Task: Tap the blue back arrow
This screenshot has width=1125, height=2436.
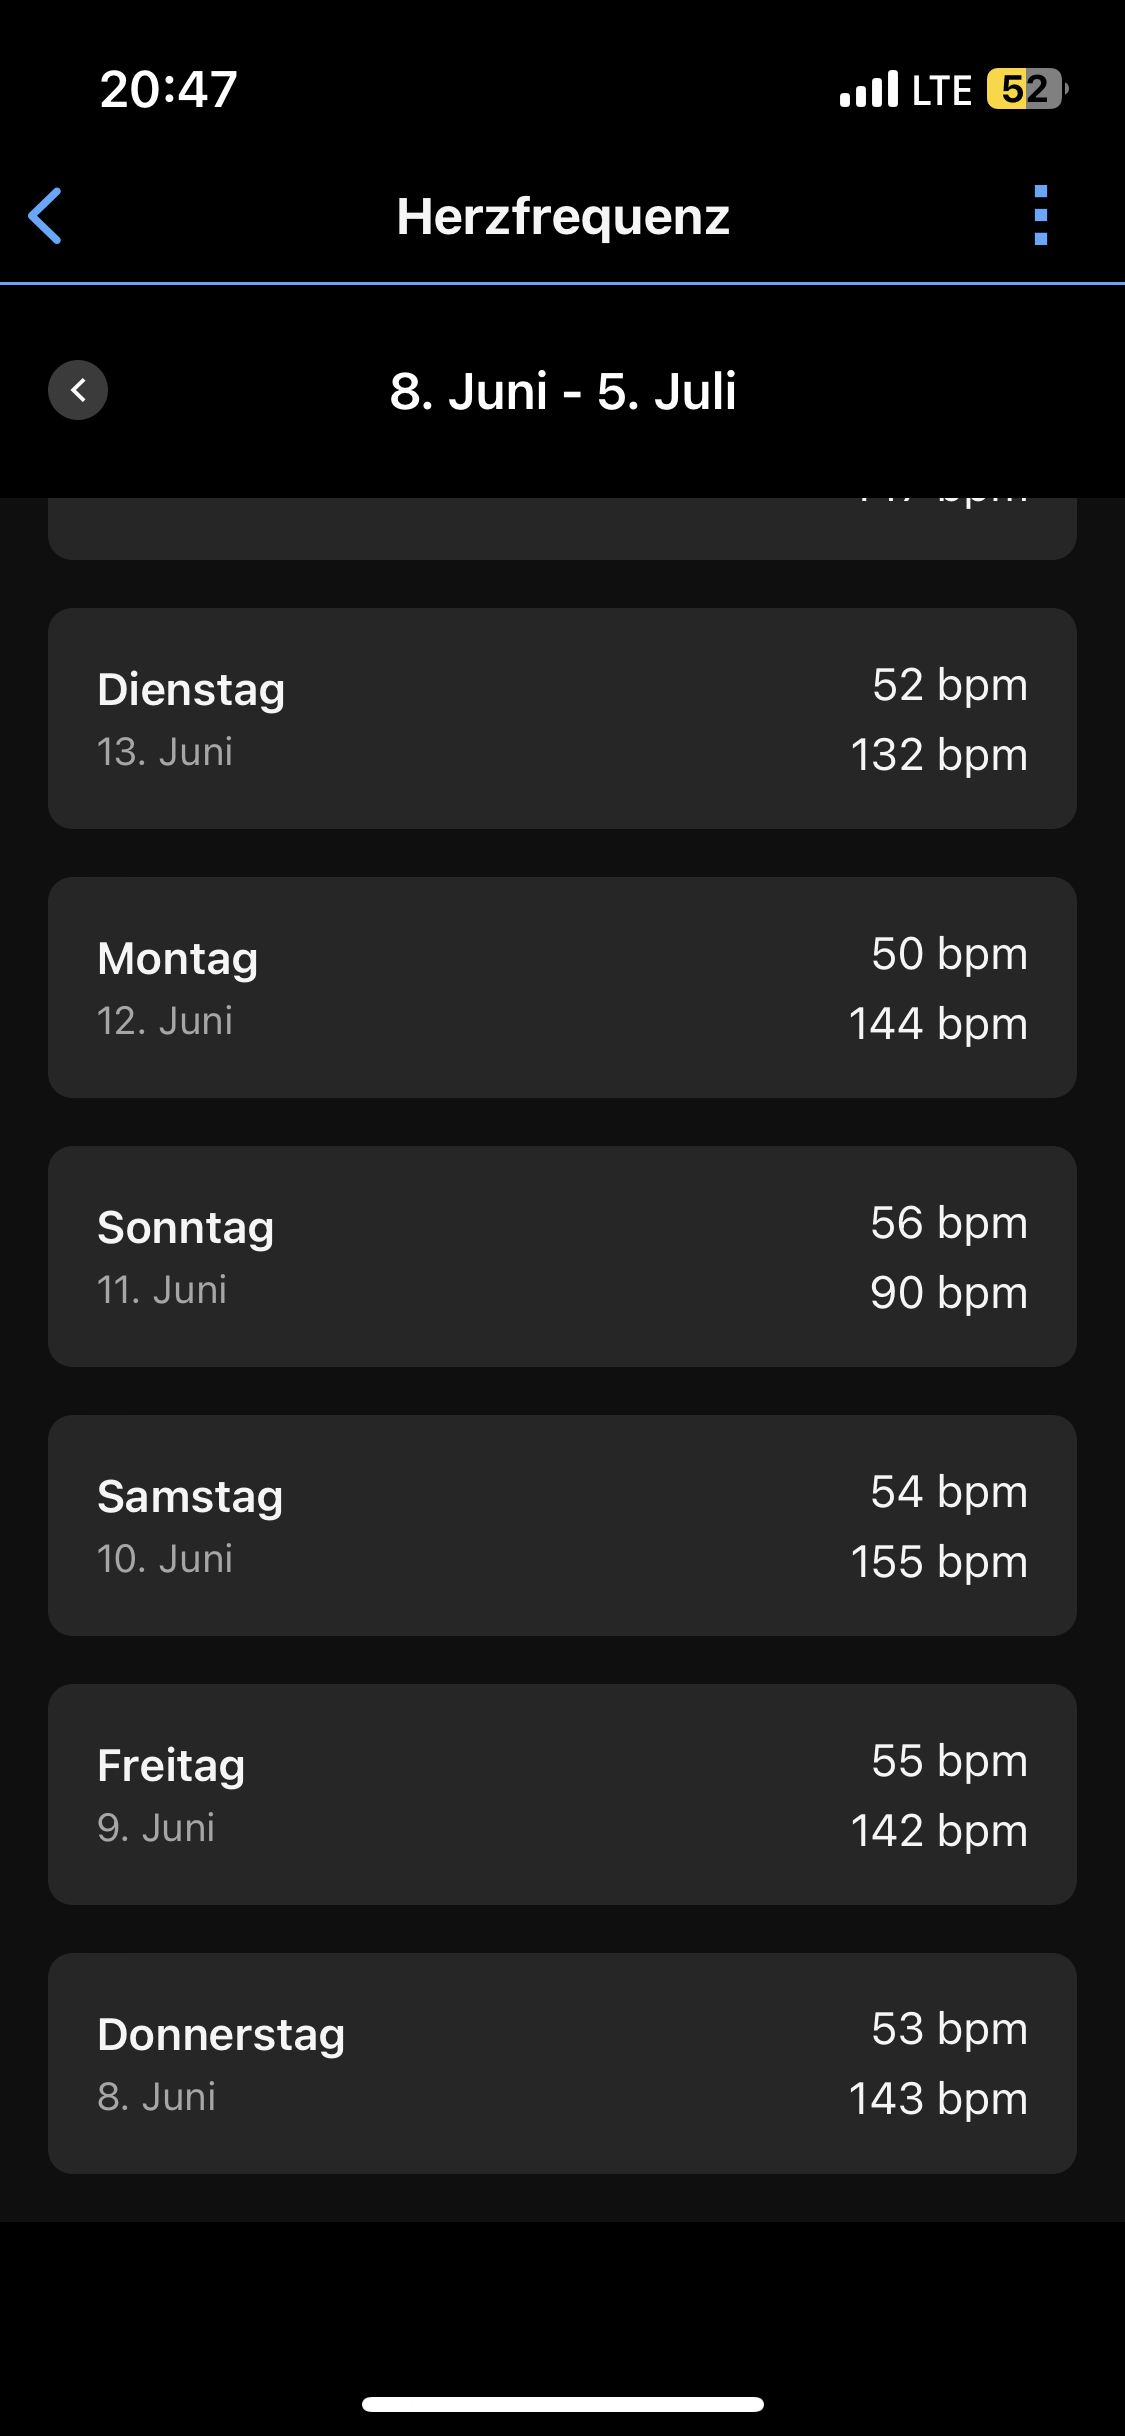Action: 46,215
